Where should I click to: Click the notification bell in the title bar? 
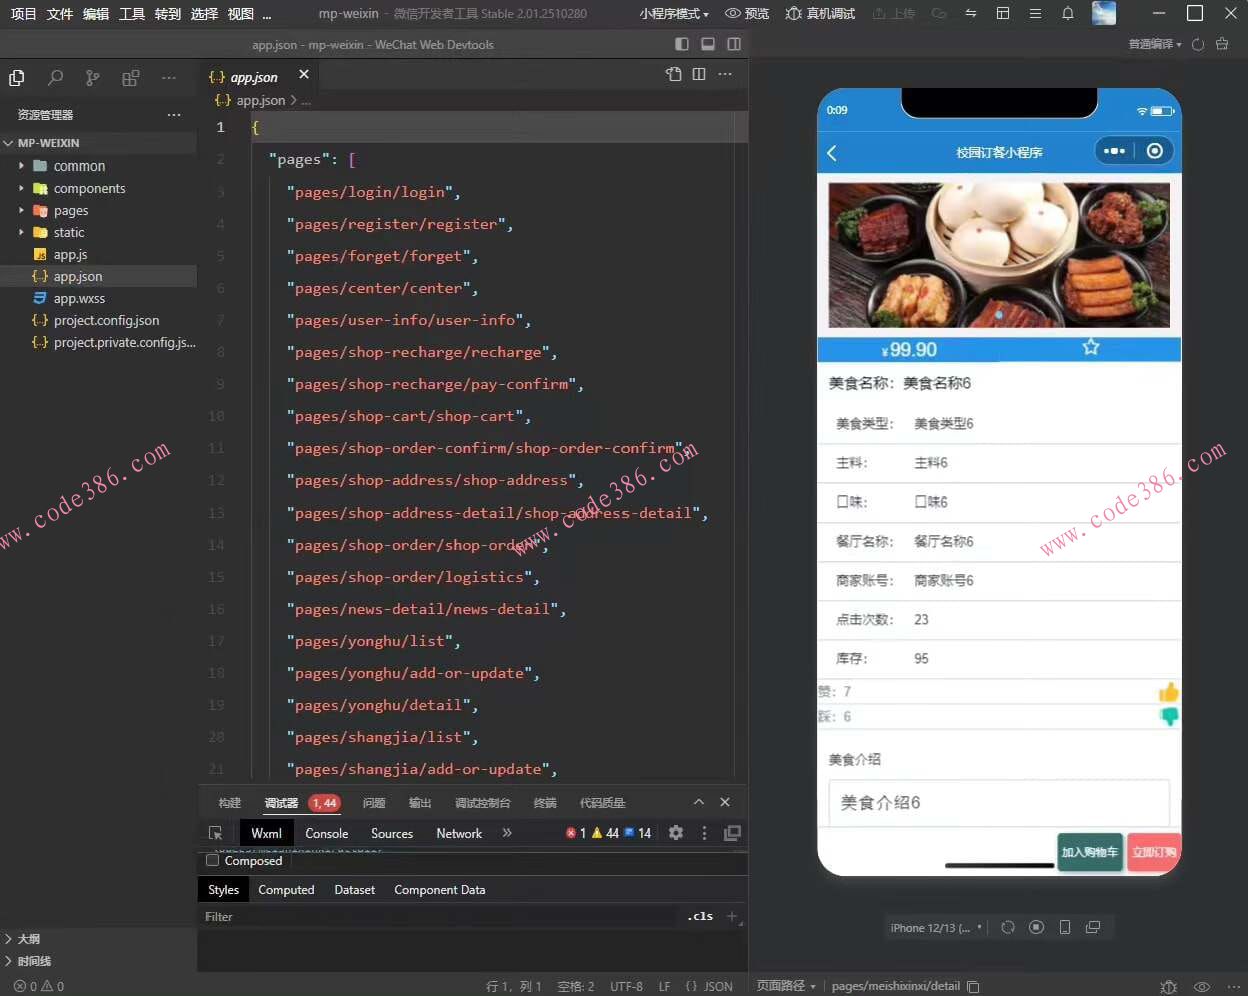1068,14
